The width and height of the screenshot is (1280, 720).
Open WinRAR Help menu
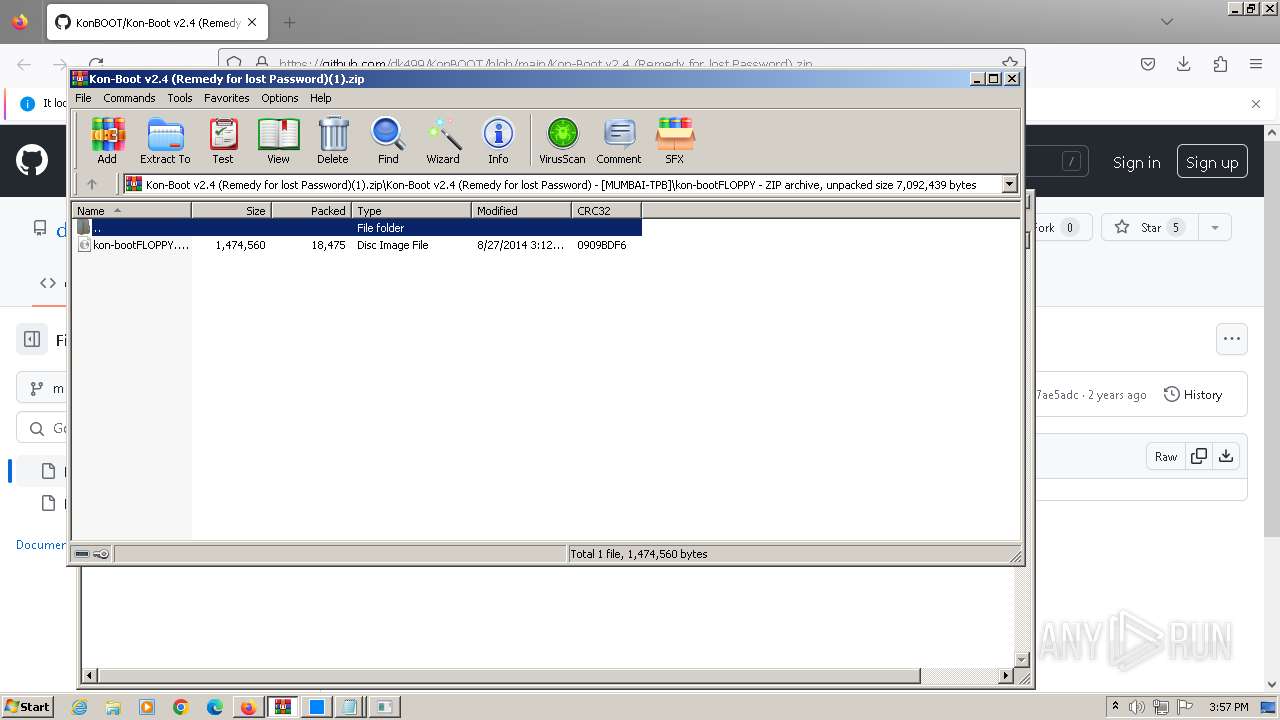(x=321, y=98)
